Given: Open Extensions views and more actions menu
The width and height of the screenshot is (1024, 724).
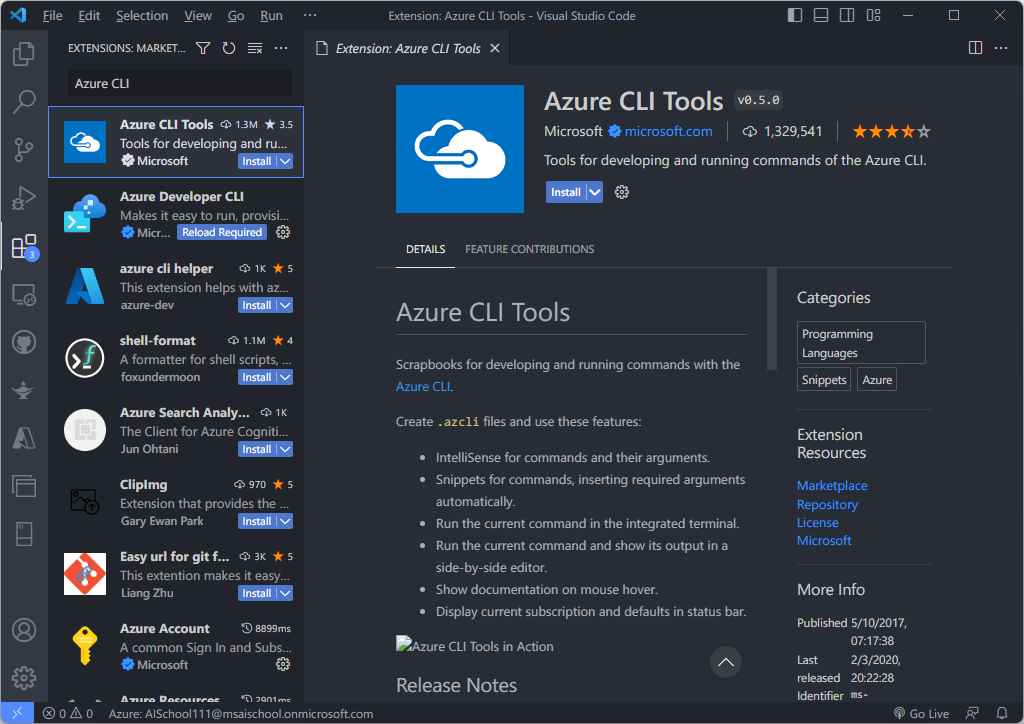Looking at the screenshot, I should pos(281,48).
